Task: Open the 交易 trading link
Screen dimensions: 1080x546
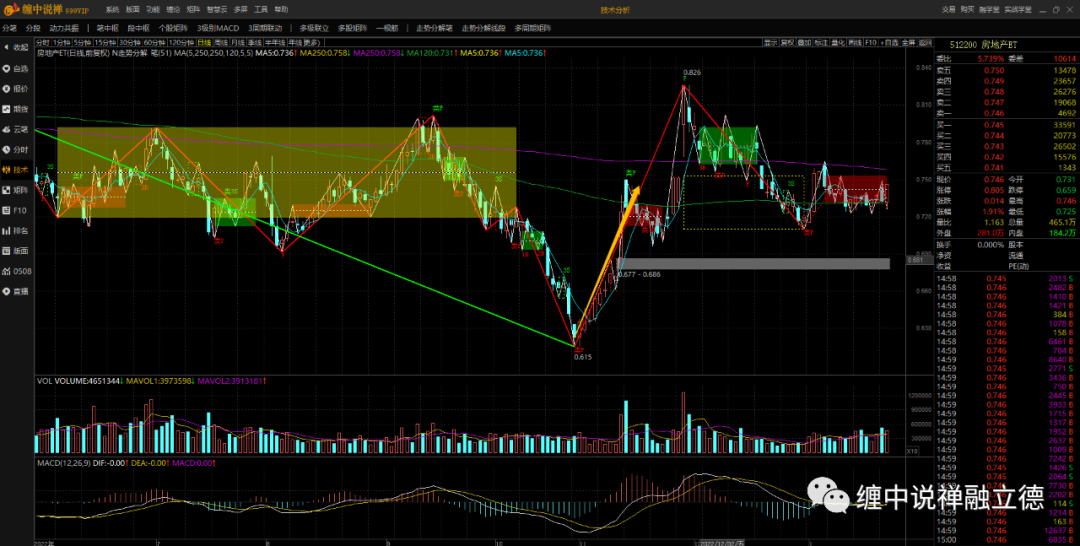Action: [948, 10]
